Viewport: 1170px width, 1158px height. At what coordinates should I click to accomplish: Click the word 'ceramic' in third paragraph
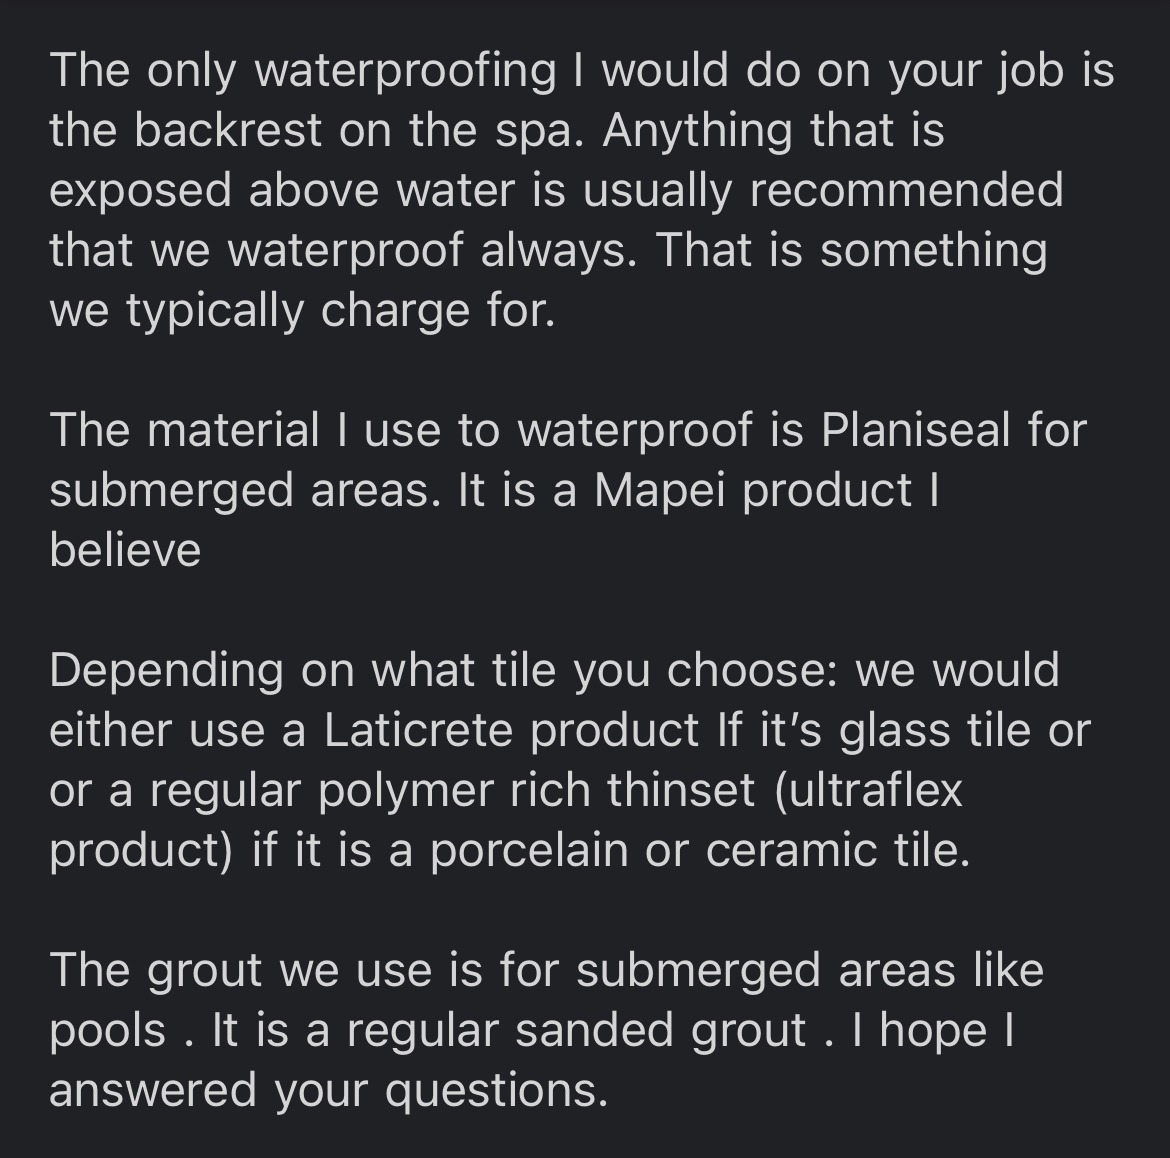click(791, 851)
